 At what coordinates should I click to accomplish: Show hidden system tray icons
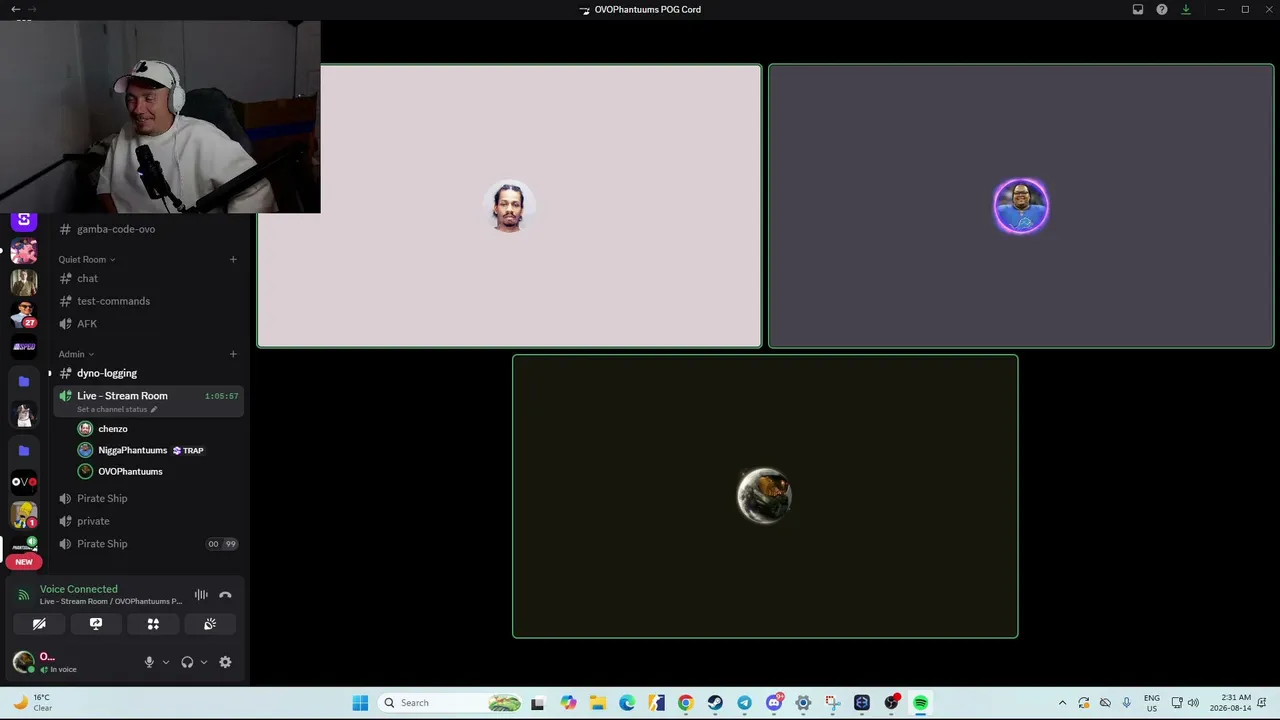(1062, 703)
